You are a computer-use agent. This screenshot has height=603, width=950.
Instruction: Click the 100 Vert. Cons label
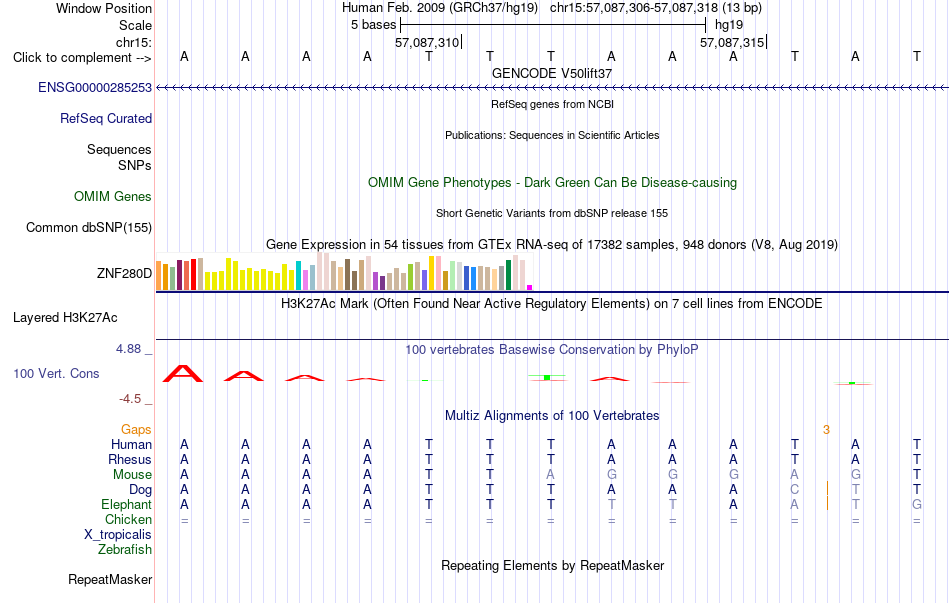click(x=56, y=373)
